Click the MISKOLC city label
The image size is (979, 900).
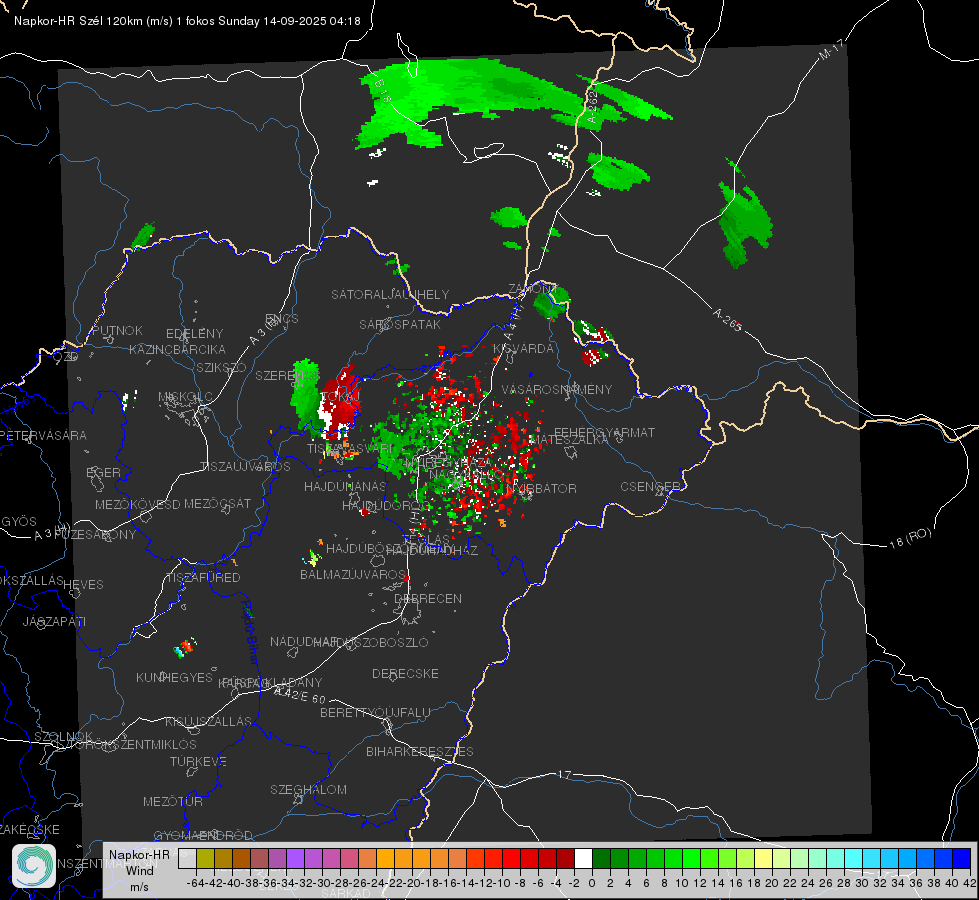point(185,397)
